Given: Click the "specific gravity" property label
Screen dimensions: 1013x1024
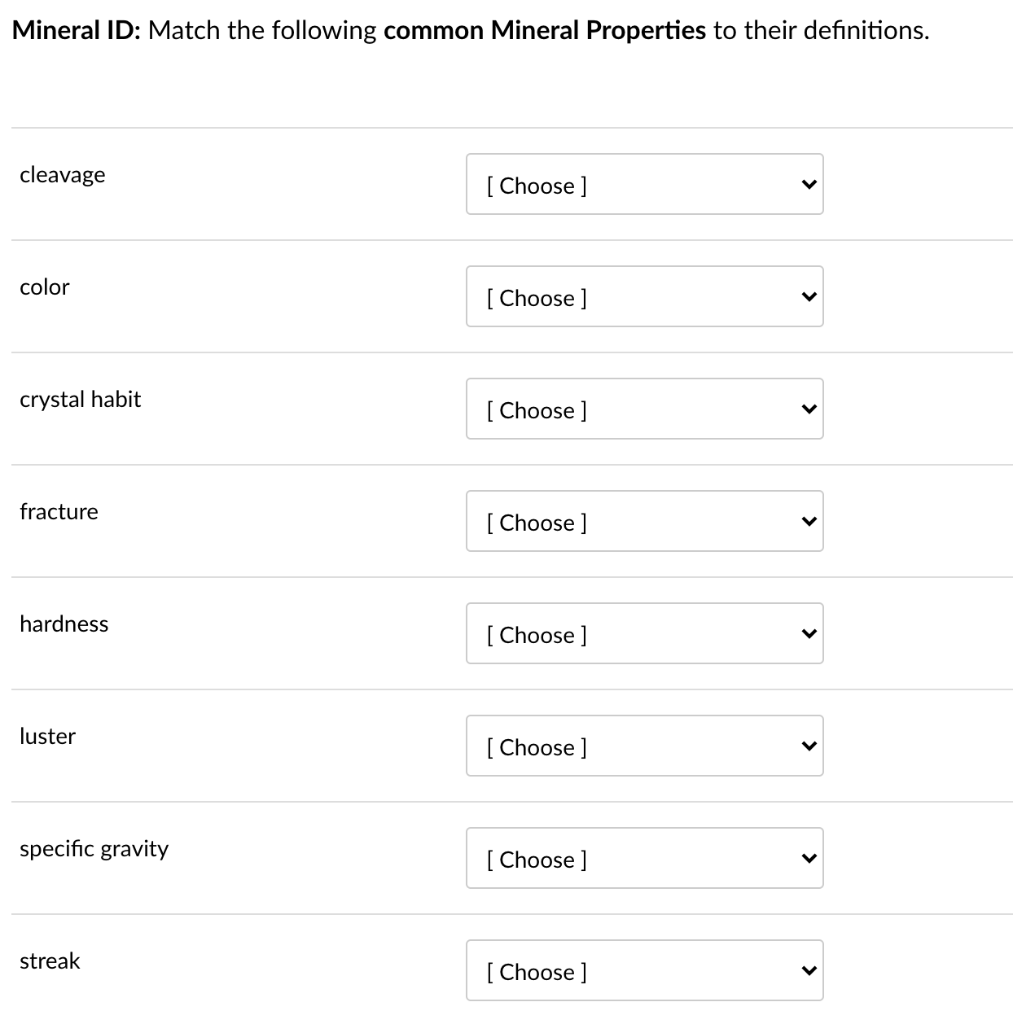Looking at the screenshot, I should pos(94,849).
